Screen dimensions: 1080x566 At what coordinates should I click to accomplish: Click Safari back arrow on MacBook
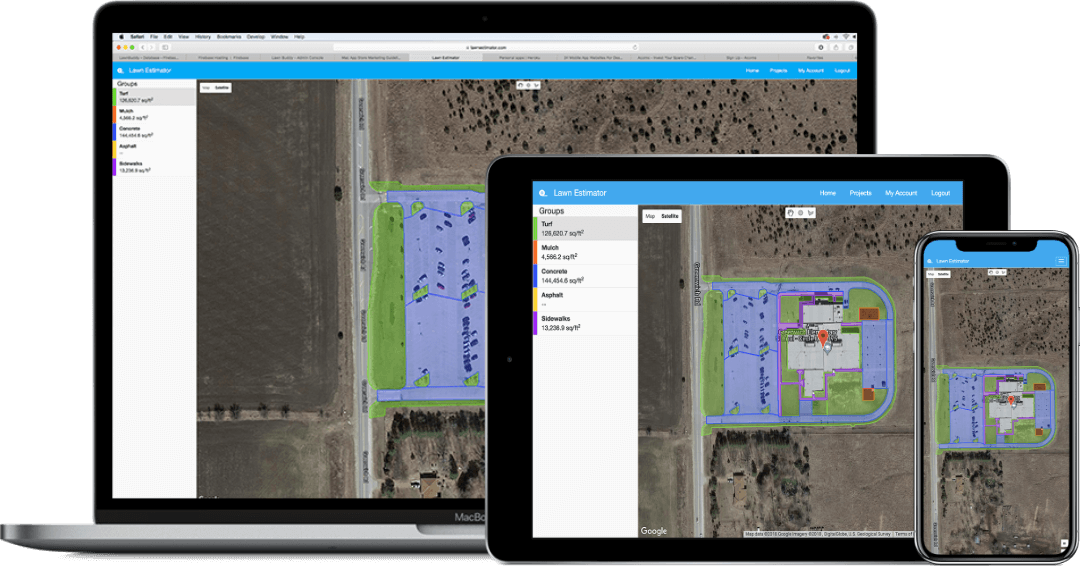point(143,48)
